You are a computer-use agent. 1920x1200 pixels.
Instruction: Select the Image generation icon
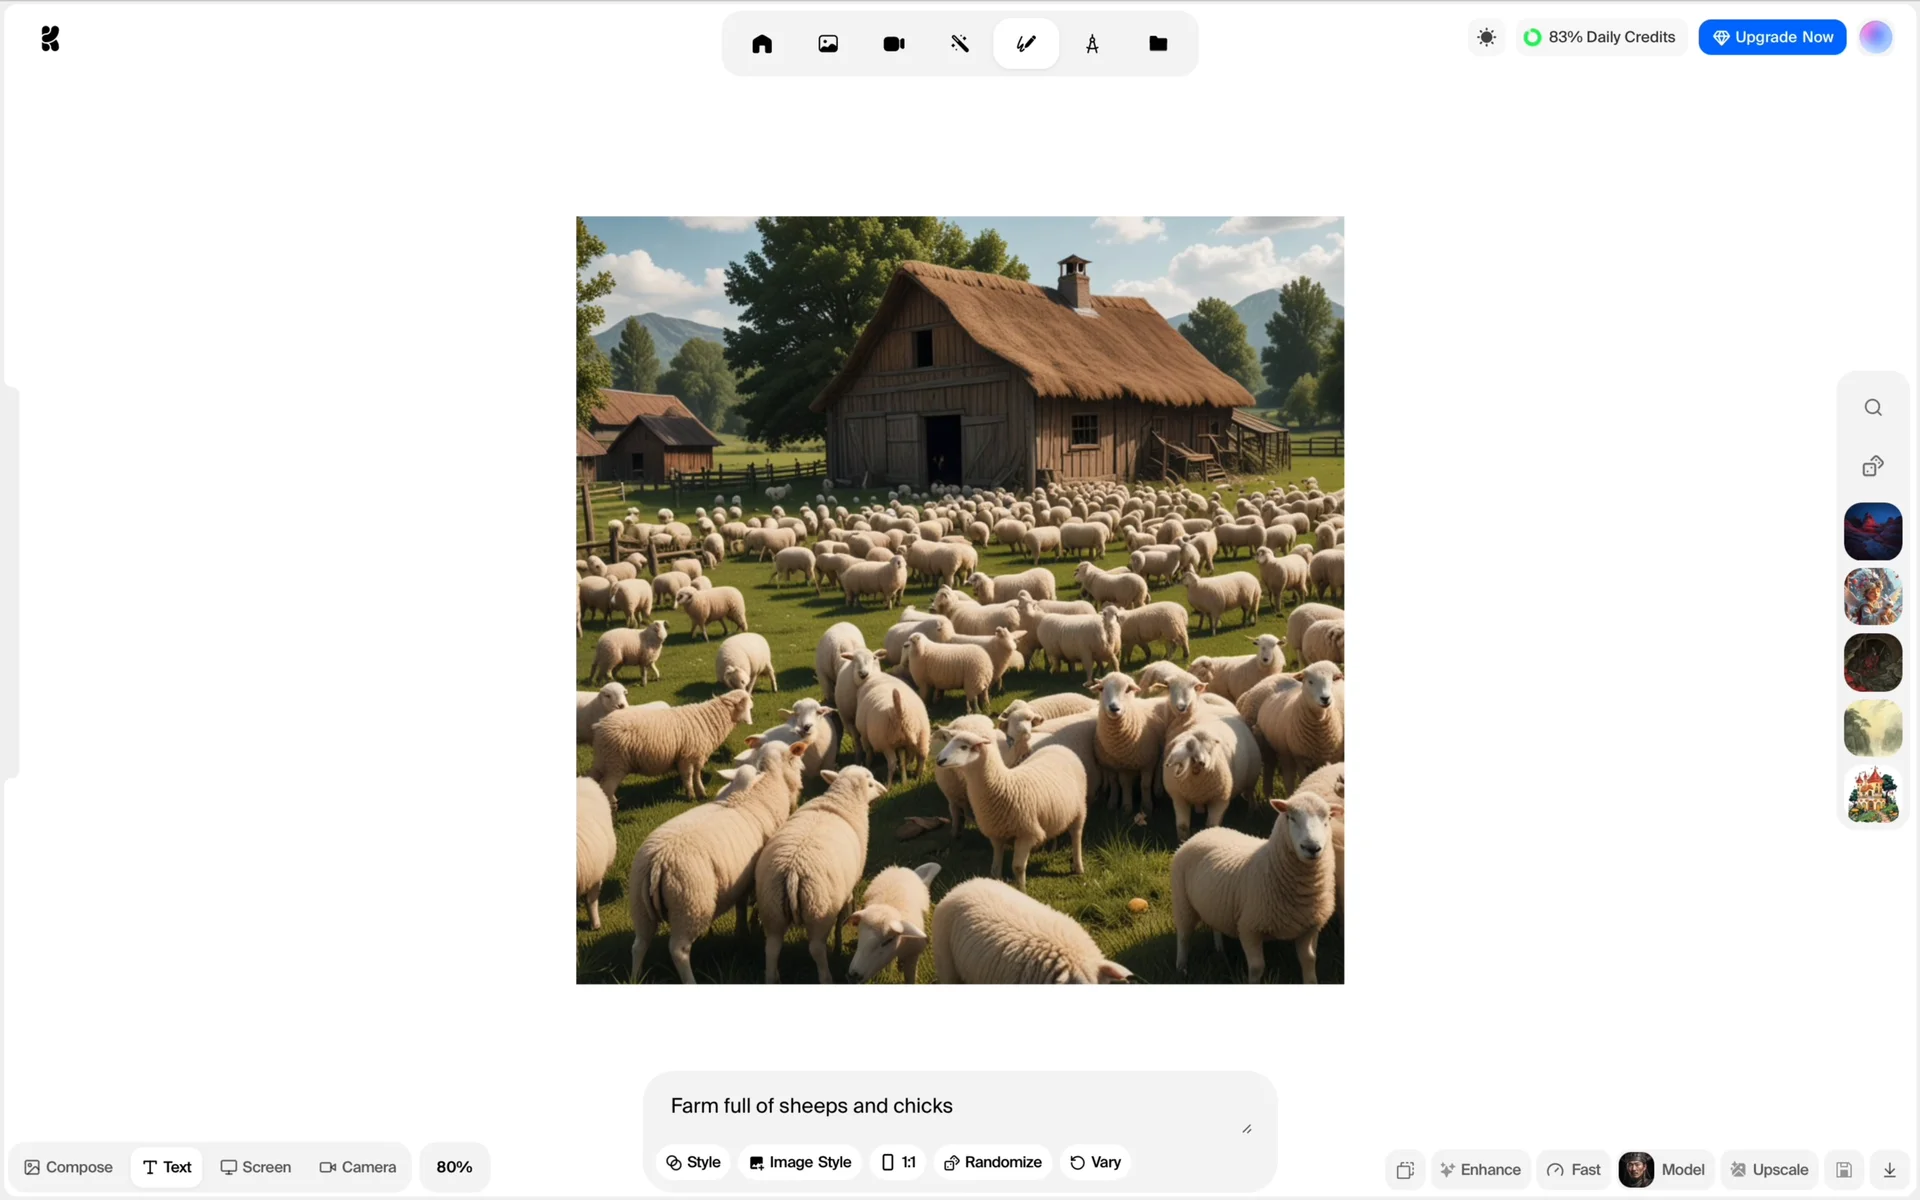click(x=828, y=44)
